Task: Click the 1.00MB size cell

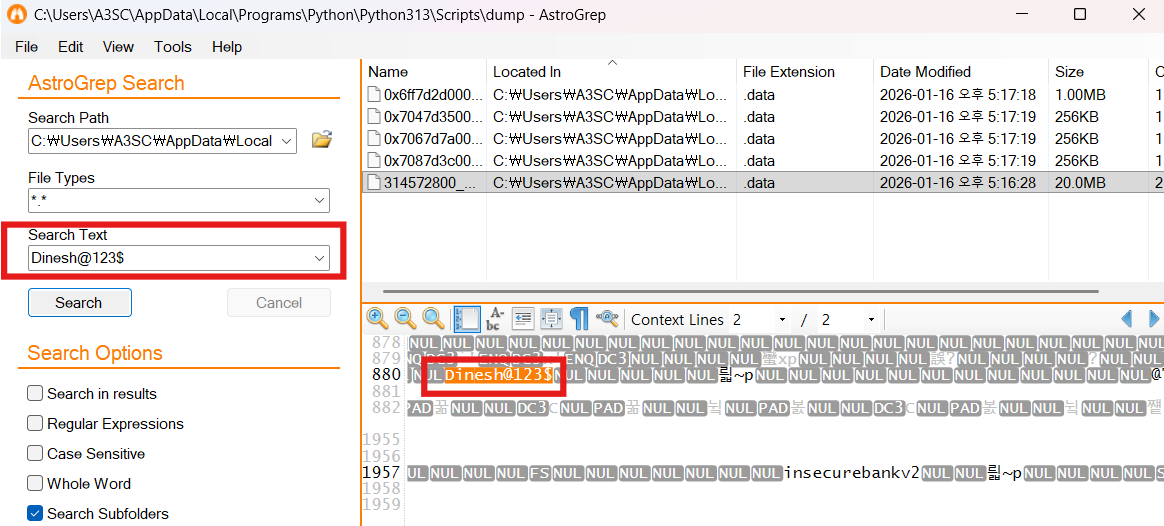Action: tap(1081, 95)
